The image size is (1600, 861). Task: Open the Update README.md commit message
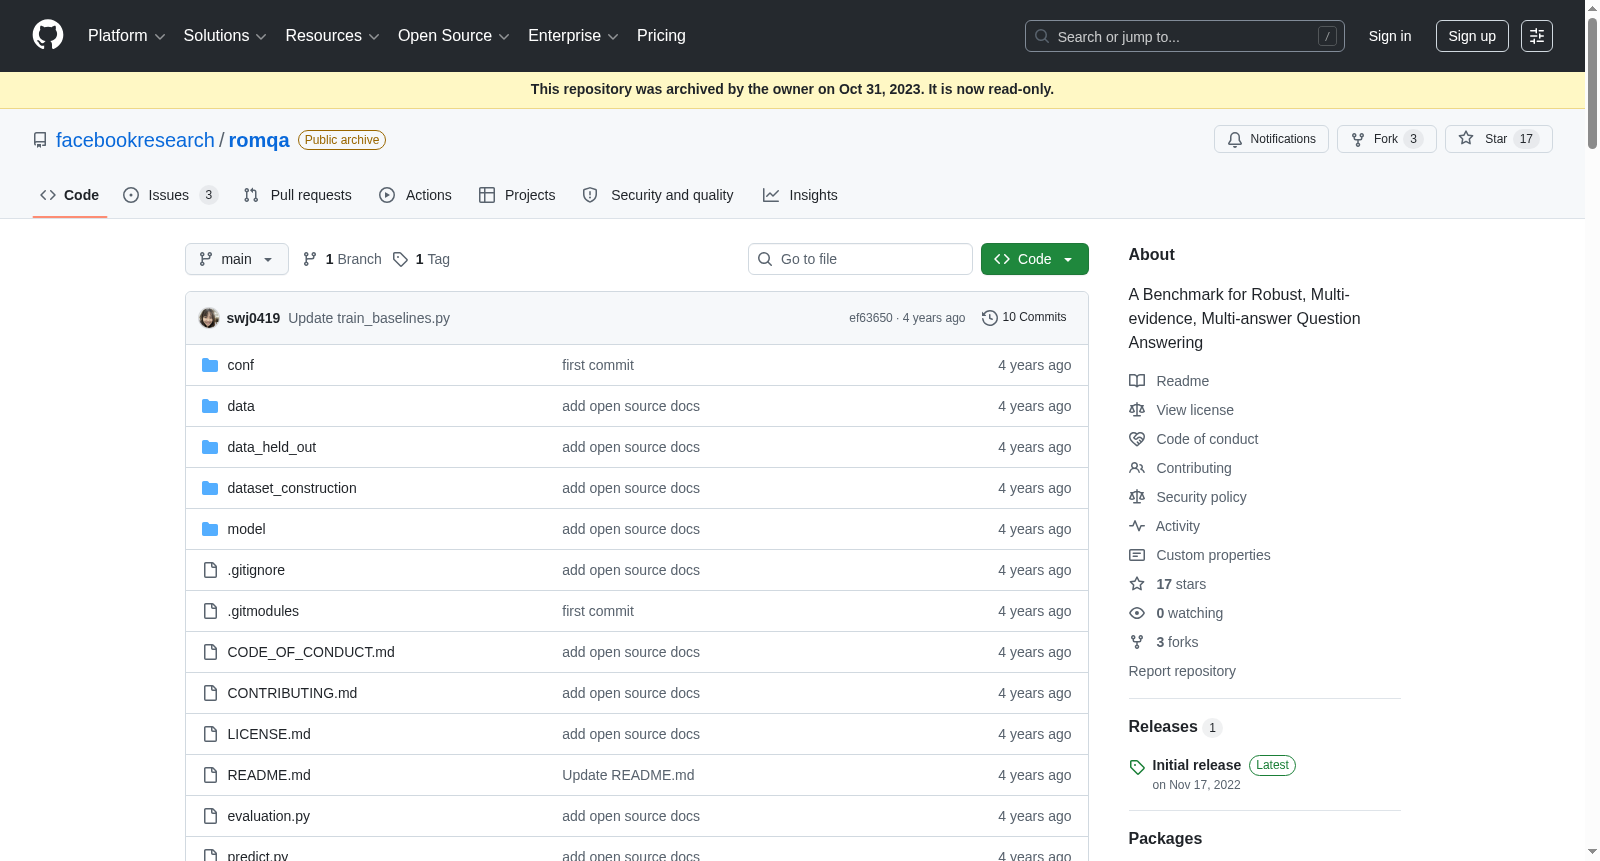click(x=628, y=775)
